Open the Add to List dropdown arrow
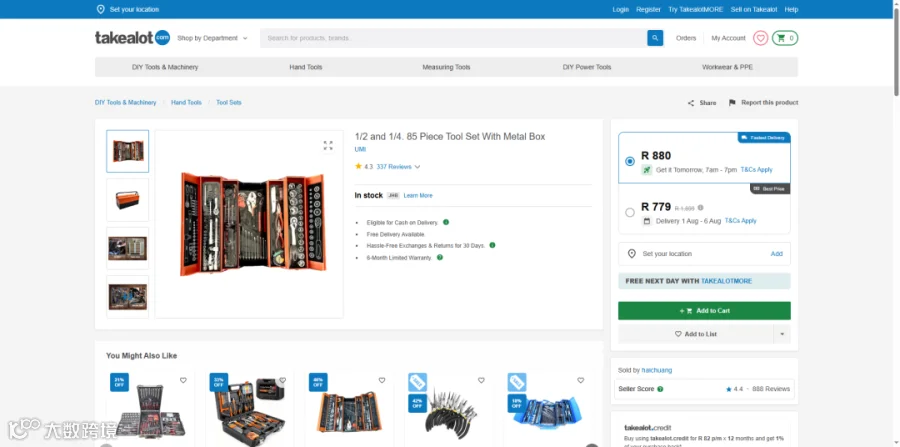This screenshot has height=447, width=900. tap(782, 334)
